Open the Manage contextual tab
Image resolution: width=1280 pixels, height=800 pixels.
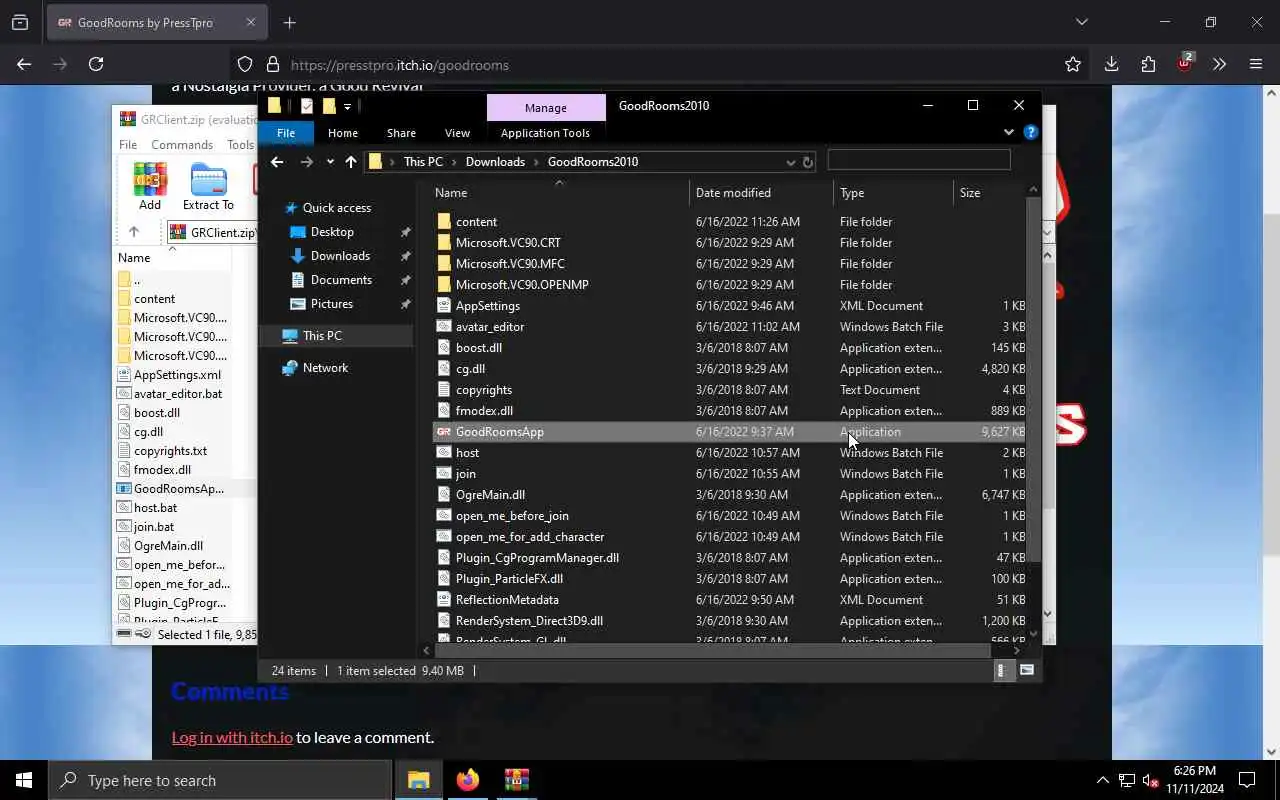546,107
